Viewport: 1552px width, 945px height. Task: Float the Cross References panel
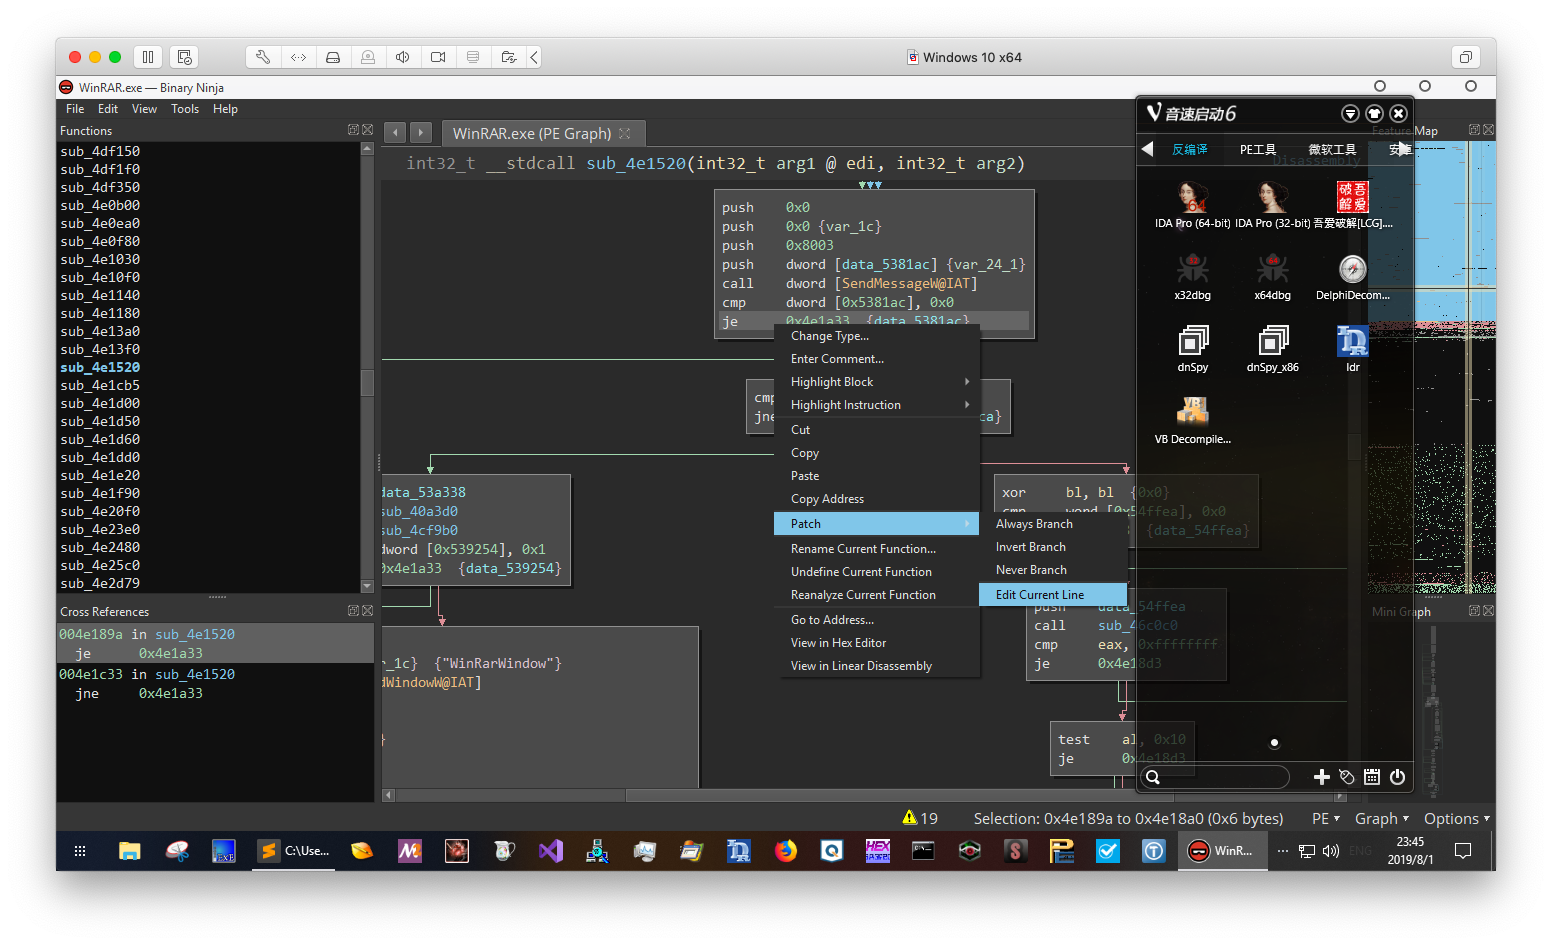tap(353, 611)
